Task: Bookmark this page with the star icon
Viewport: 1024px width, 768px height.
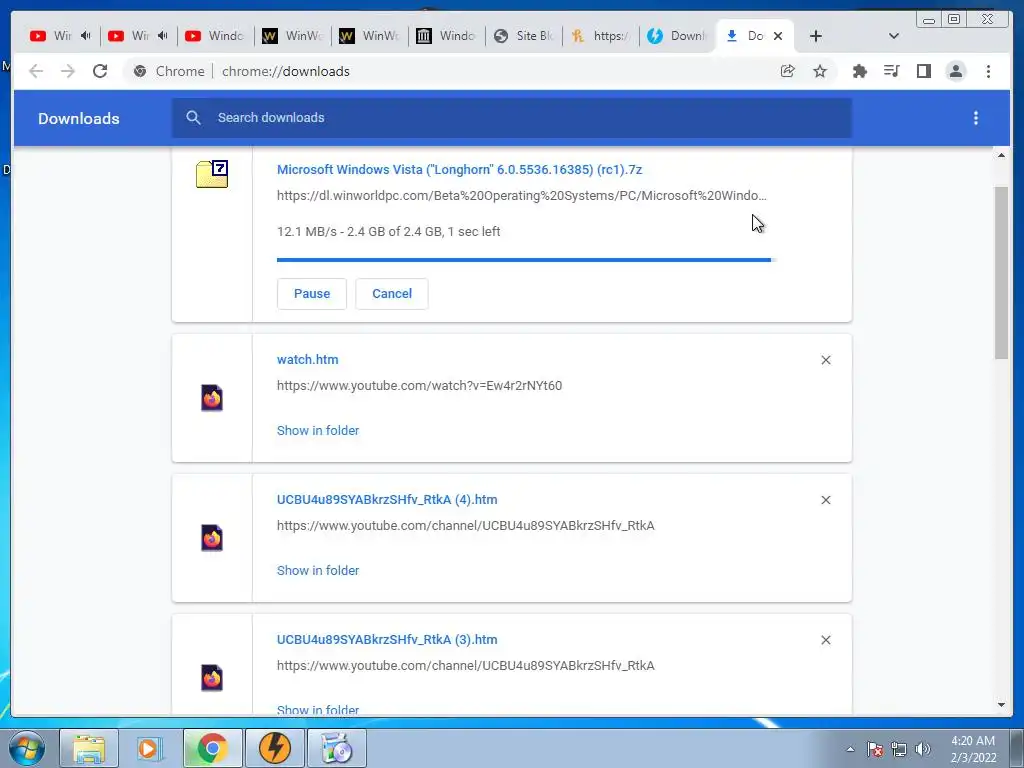Action: coord(820,71)
